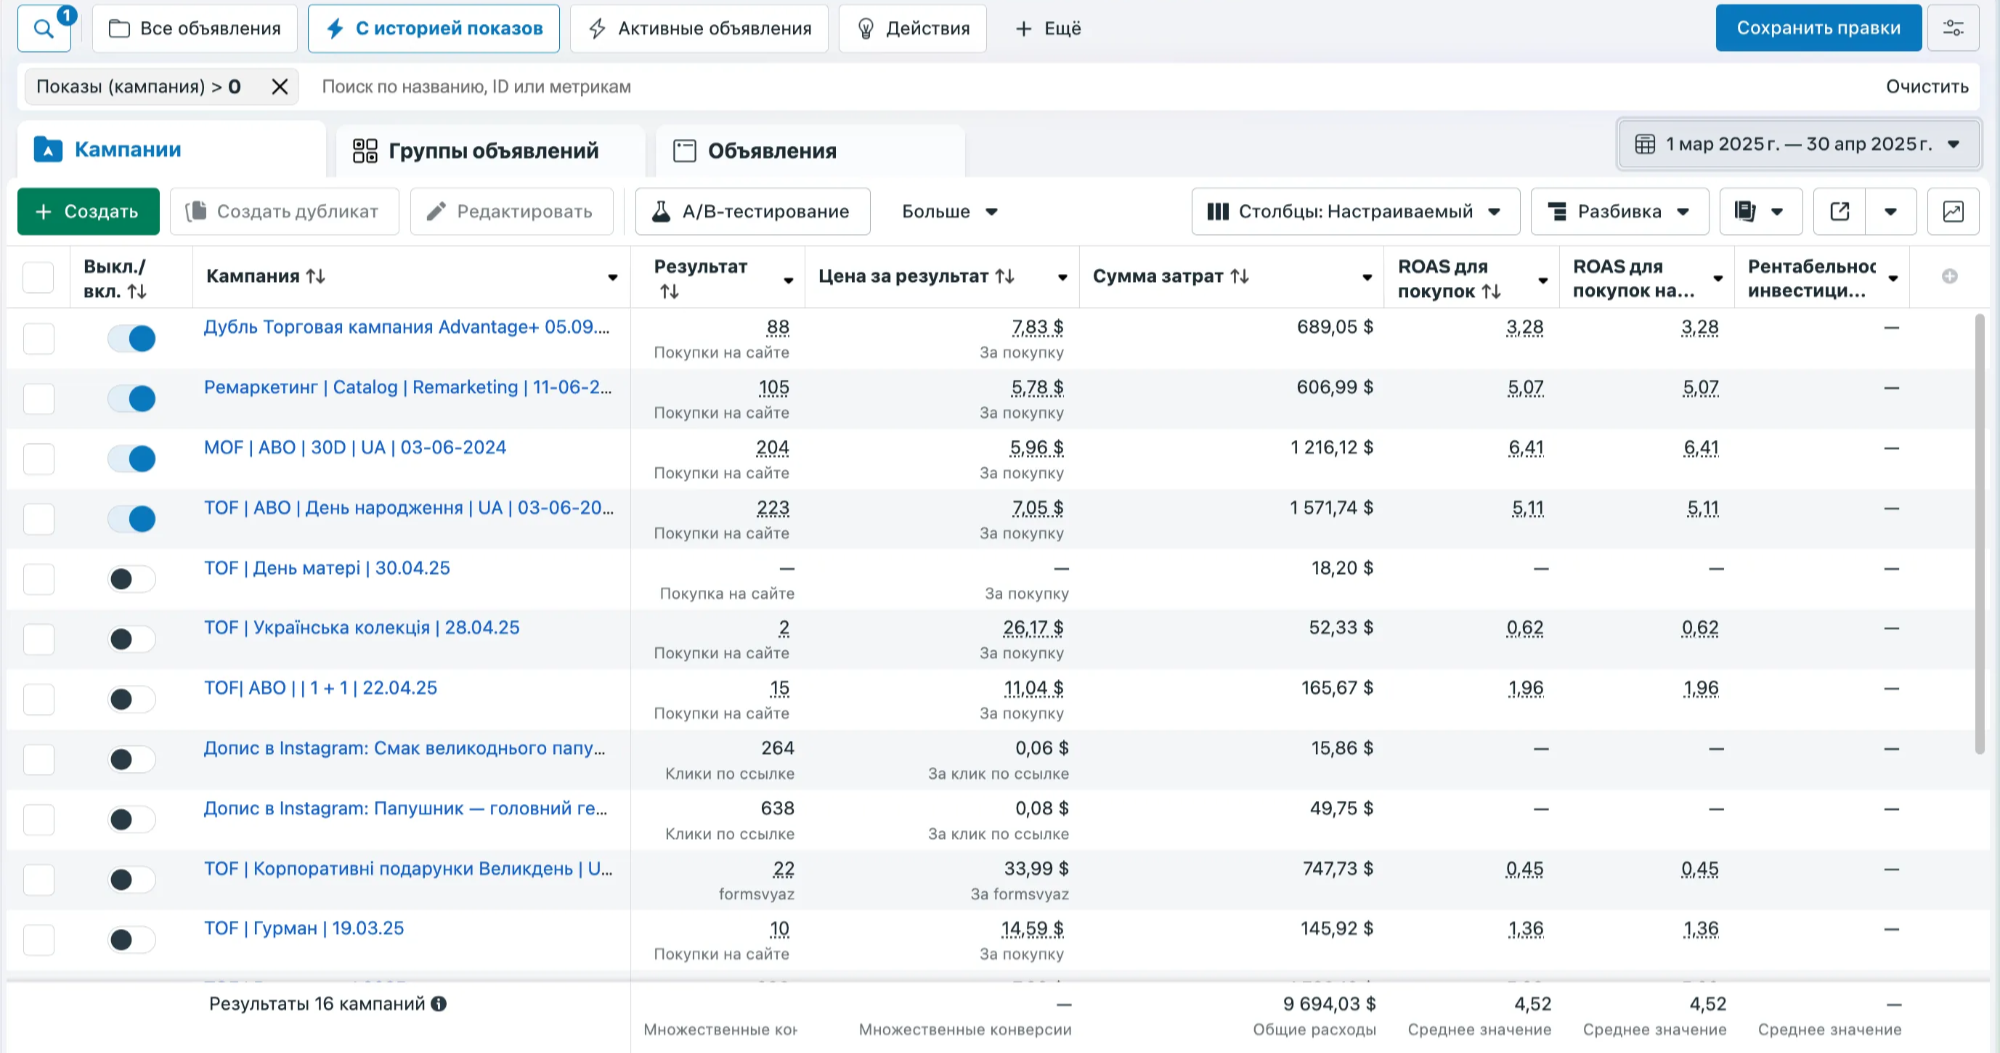The width and height of the screenshot is (2000, 1053).
Task: Sort by ROAS для покупок arrows
Action: [1491, 291]
